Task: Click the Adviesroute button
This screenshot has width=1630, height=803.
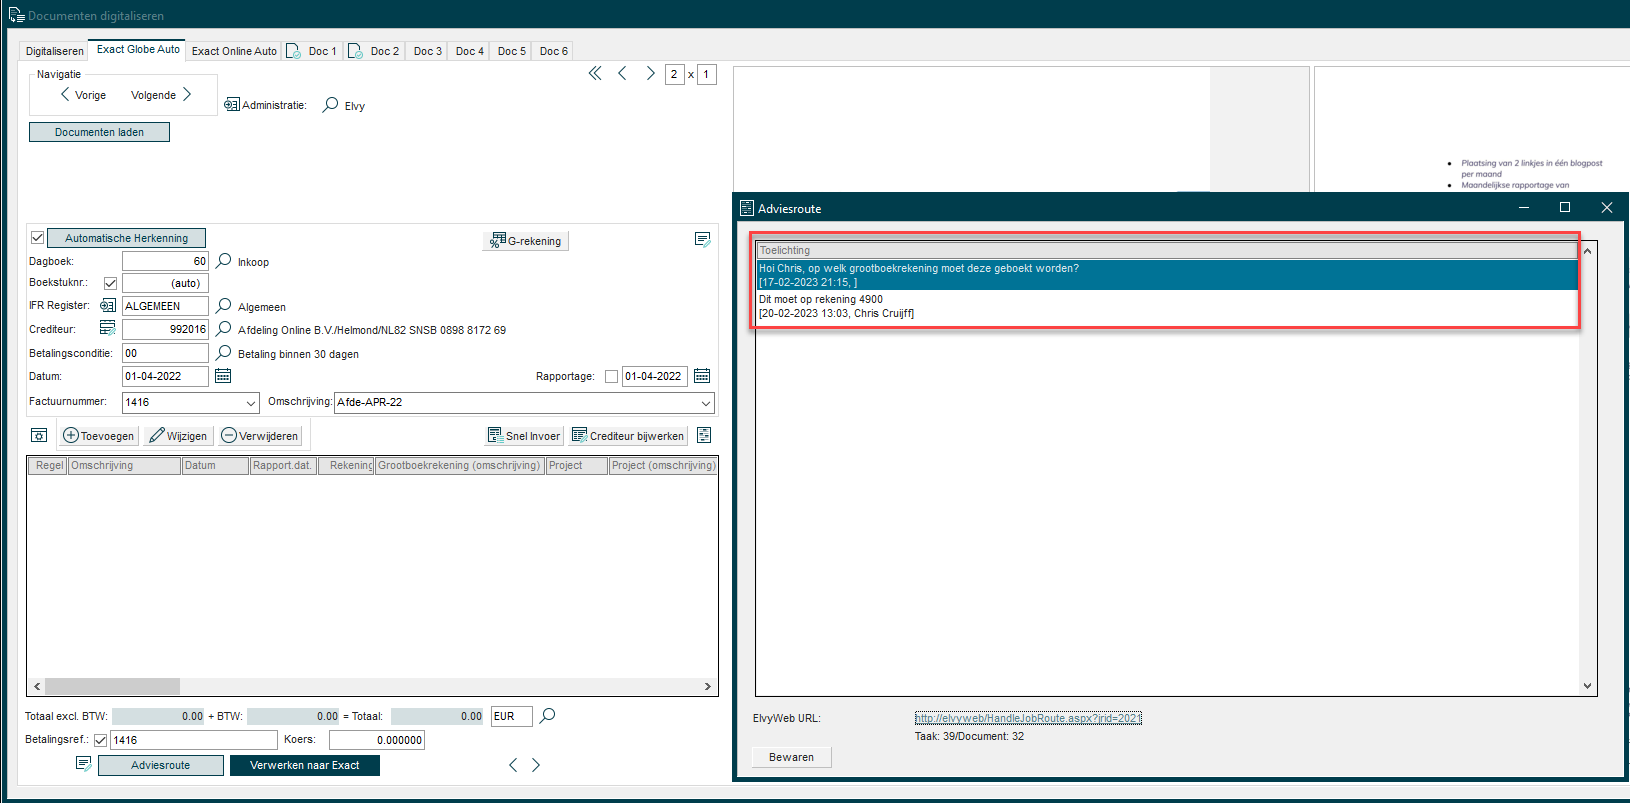Action: 160,765
